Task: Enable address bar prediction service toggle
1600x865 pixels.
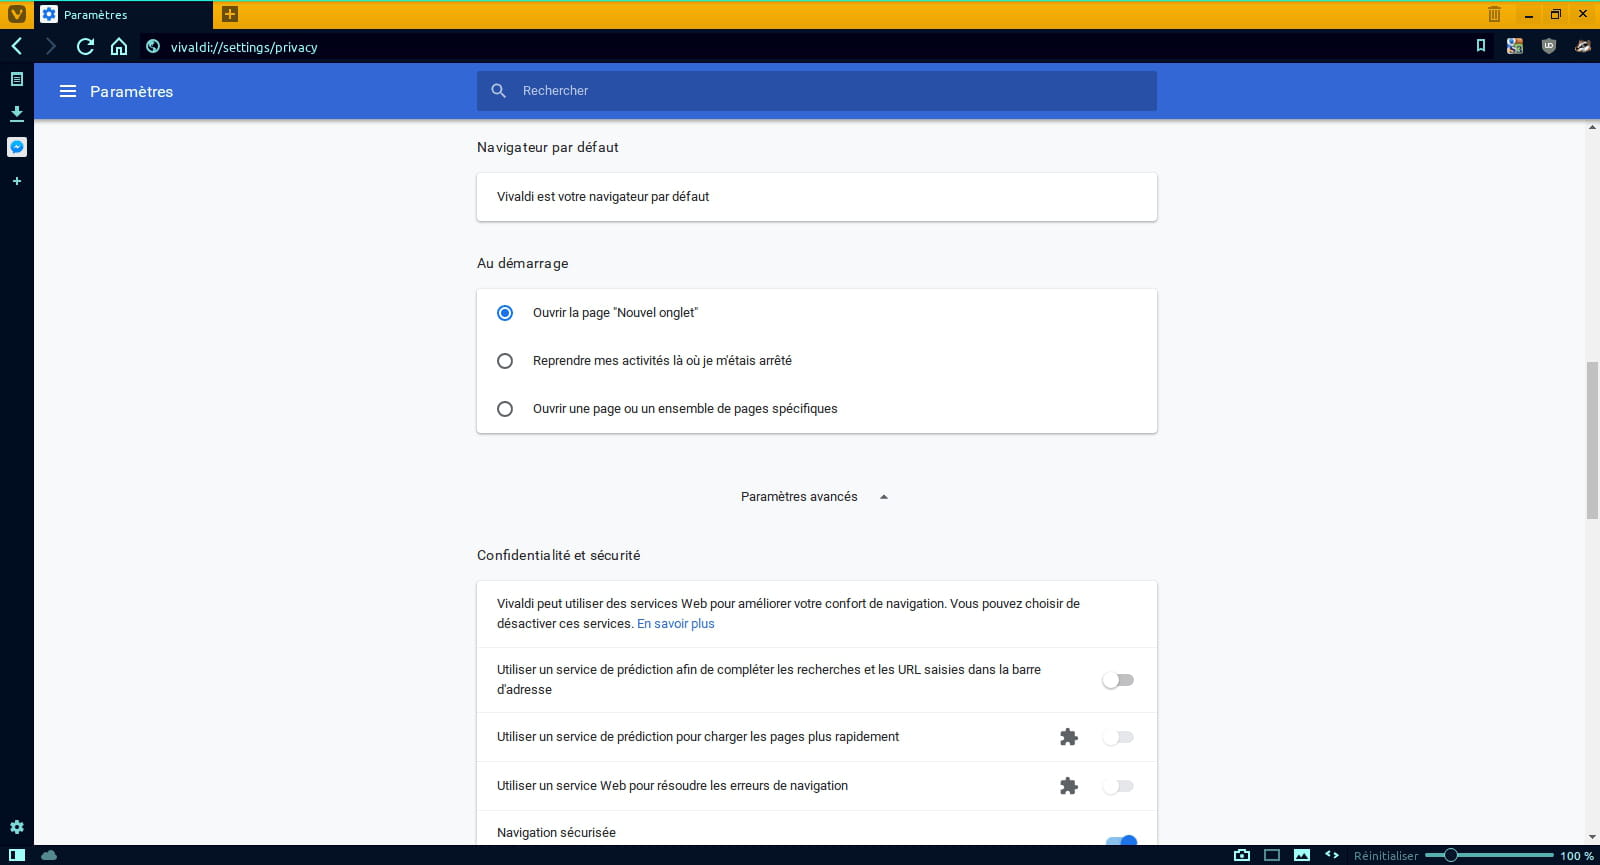Action: click(x=1118, y=680)
